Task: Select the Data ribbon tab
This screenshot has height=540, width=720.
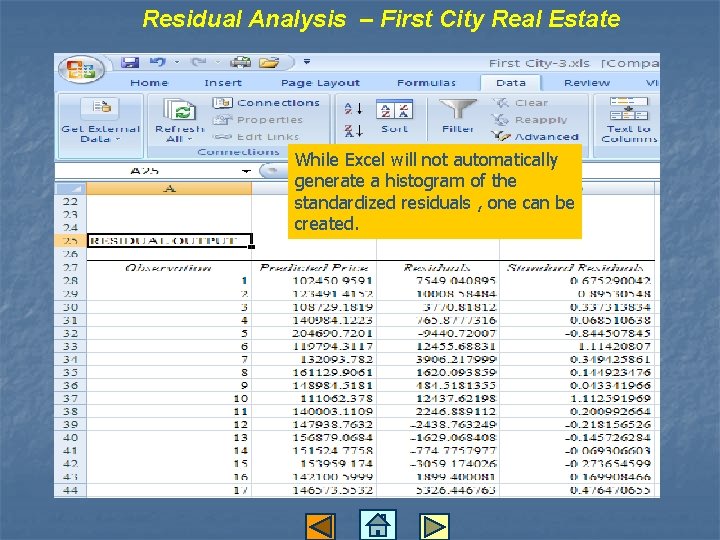Action: 511,83
